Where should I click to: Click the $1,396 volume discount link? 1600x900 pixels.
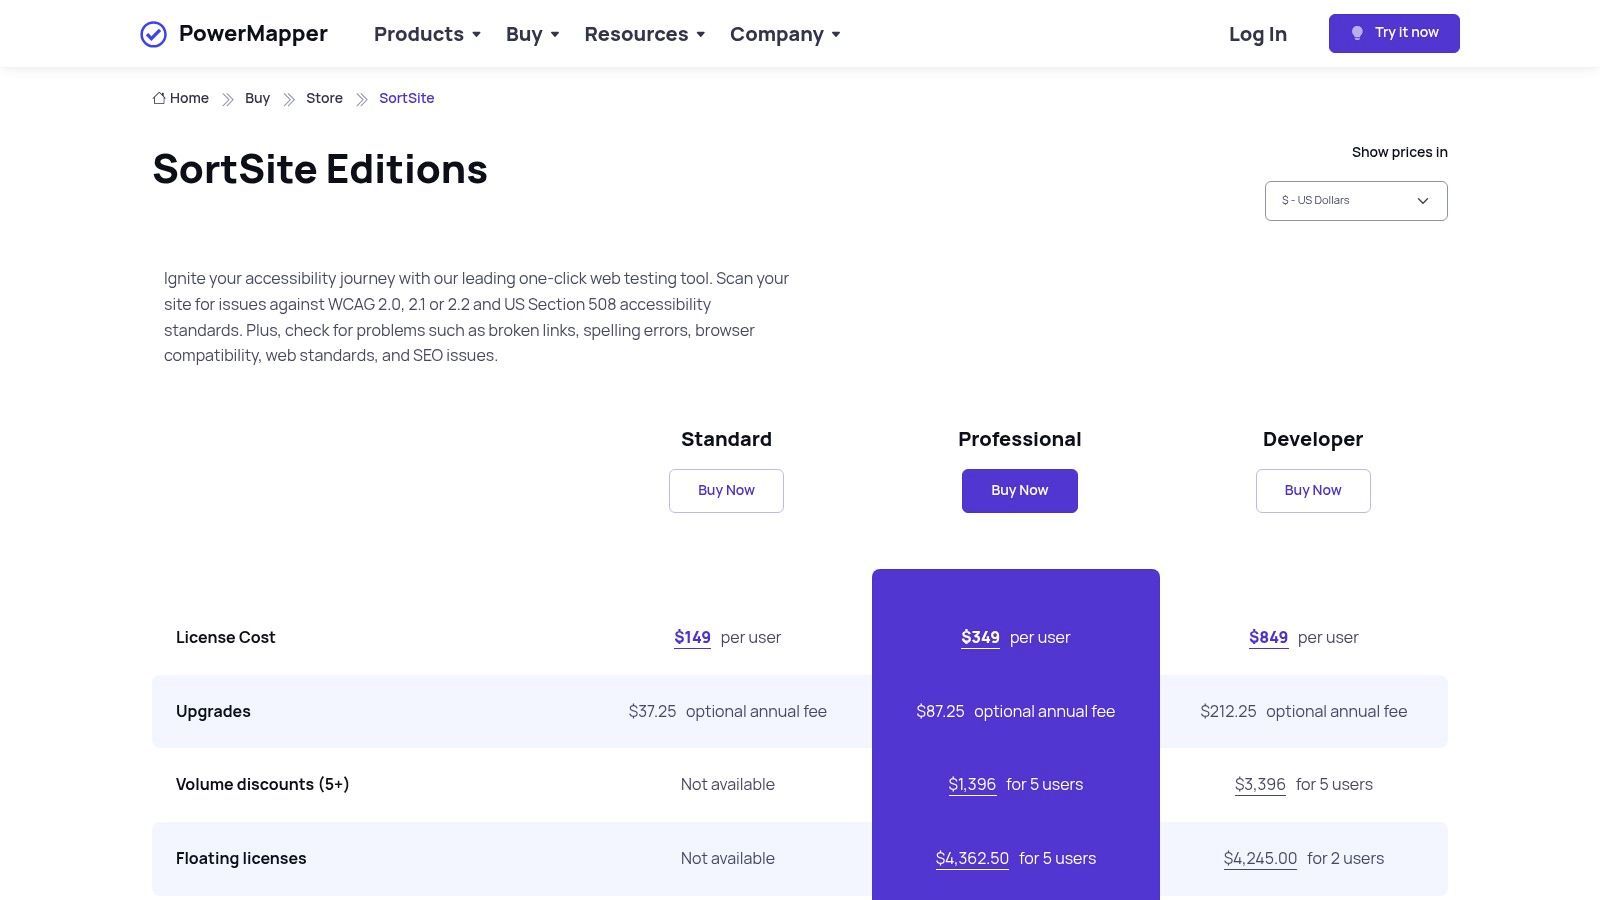click(x=972, y=784)
